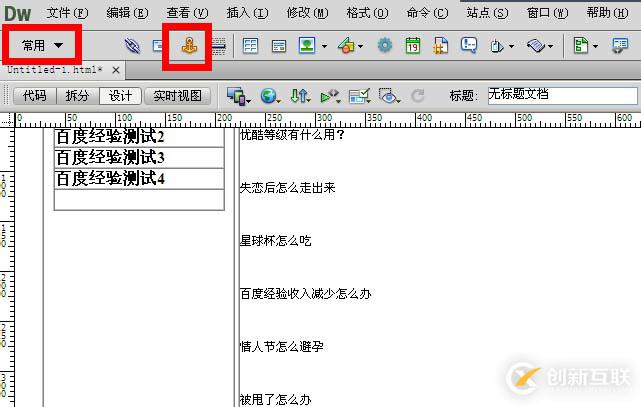Screen dimensions: 641x407
Task: Open the 修改(M) menu
Action: coord(307,13)
